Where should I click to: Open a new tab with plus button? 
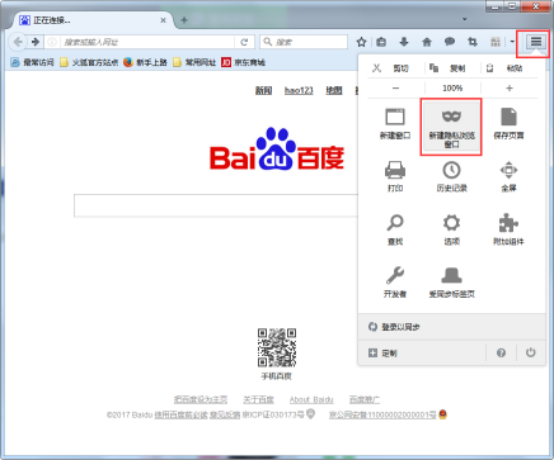coord(184,20)
